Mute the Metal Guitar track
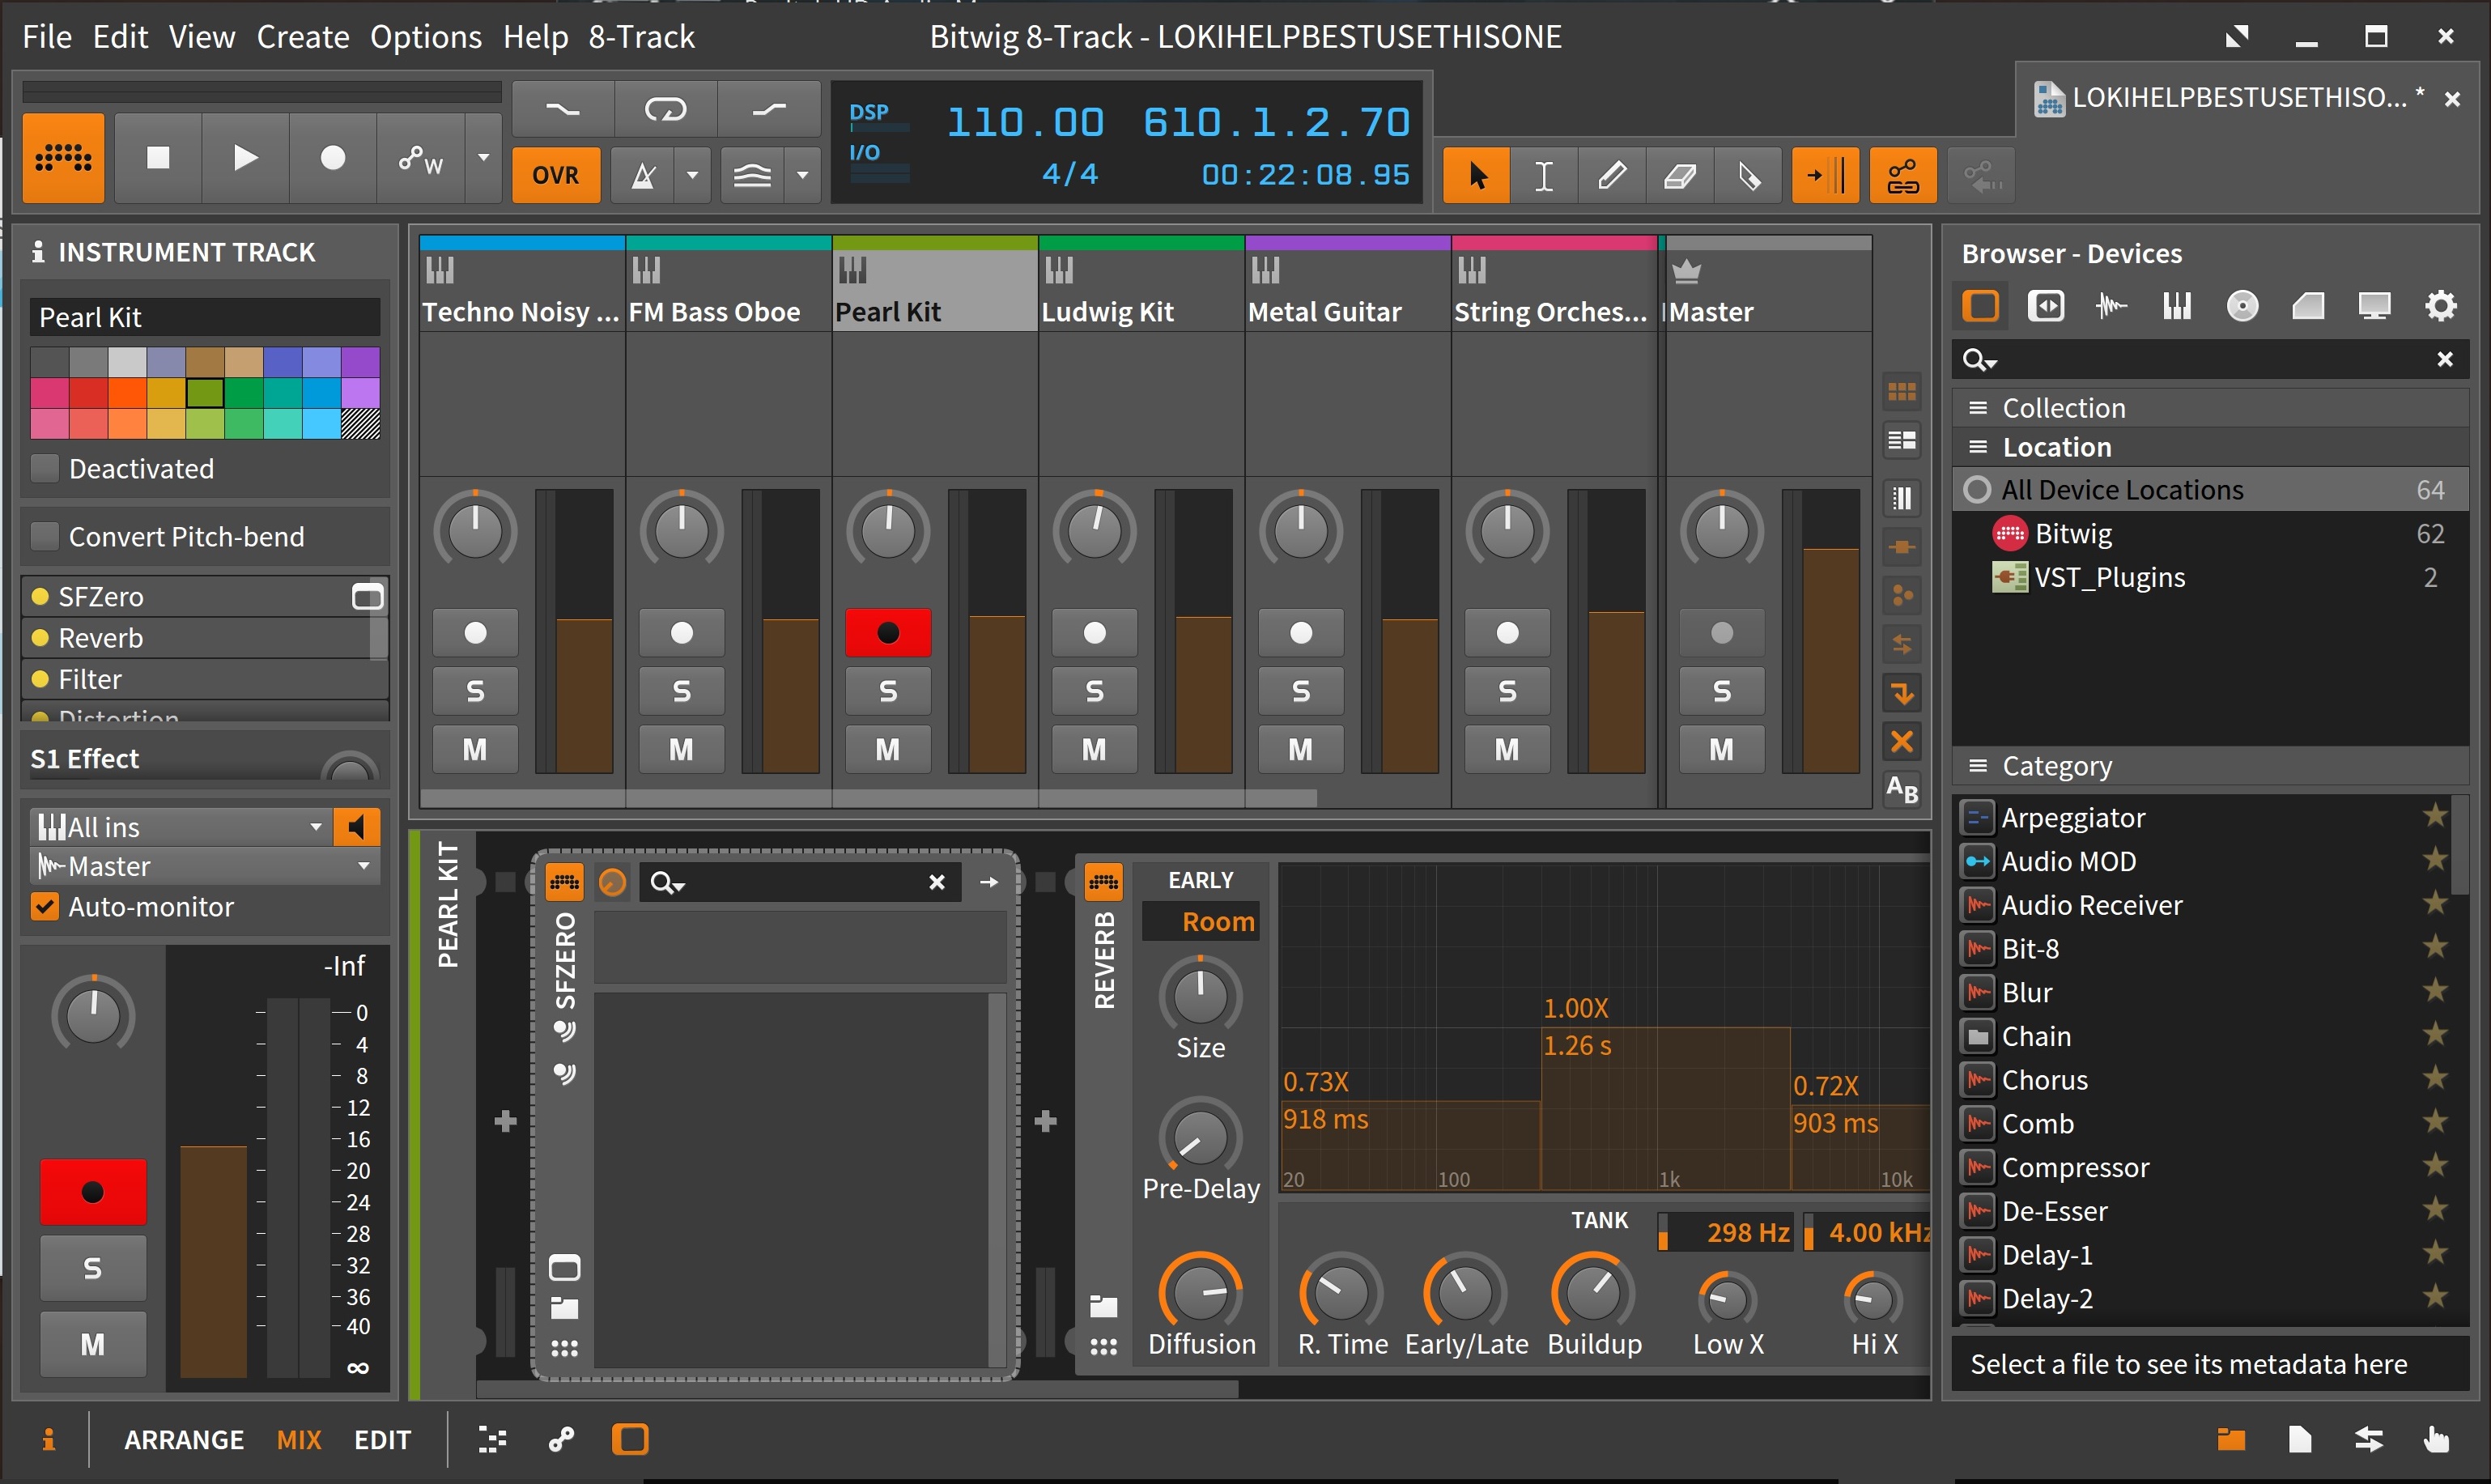The width and height of the screenshot is (2491, 1484). point(1301,749)
